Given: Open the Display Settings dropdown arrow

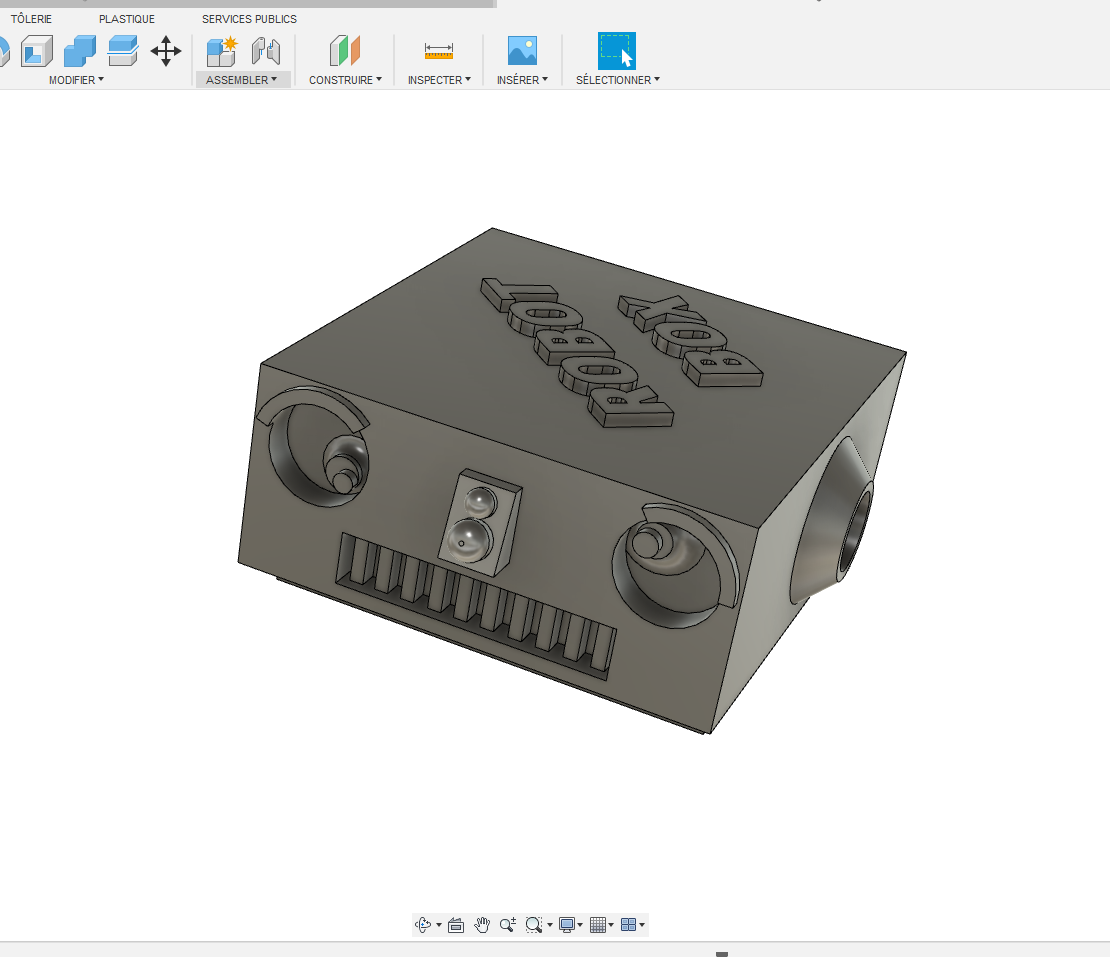Looking at the screenshot, I should (580, 925).
